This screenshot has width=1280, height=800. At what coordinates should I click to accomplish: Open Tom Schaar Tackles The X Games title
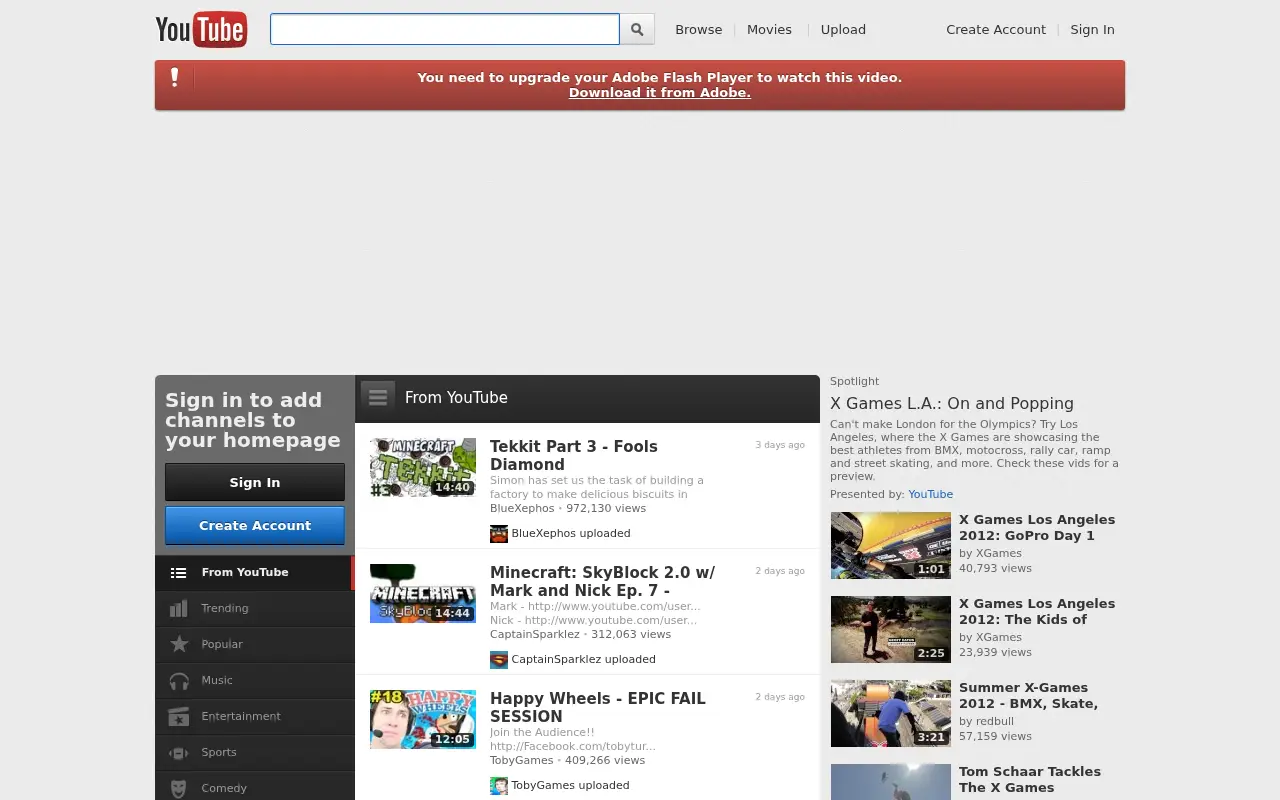(x=1030, y=779)
